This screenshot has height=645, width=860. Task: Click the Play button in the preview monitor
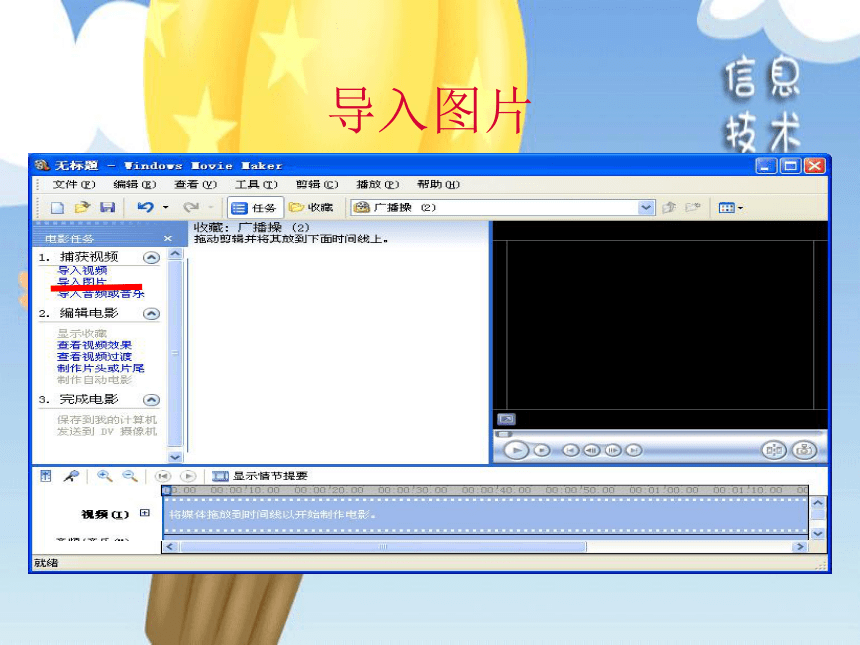pos(516,451)
